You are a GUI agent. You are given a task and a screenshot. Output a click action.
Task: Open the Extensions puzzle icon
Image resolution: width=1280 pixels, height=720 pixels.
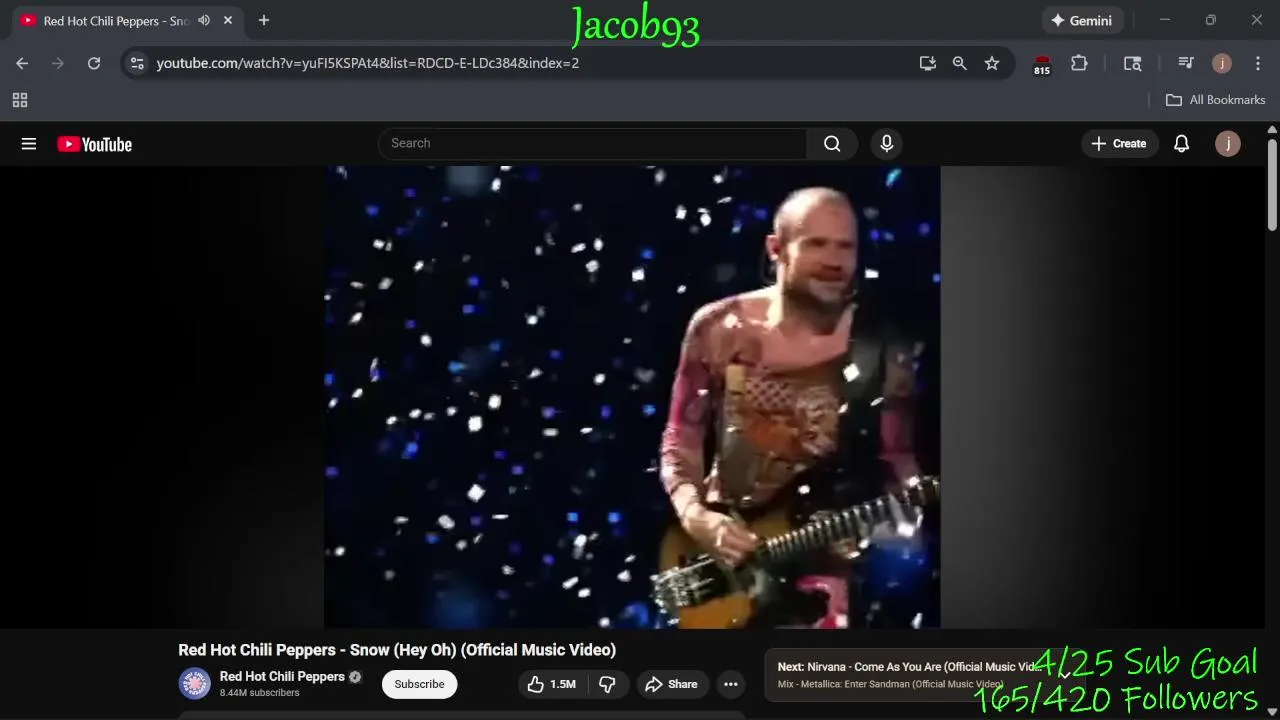pos(1079,63)
